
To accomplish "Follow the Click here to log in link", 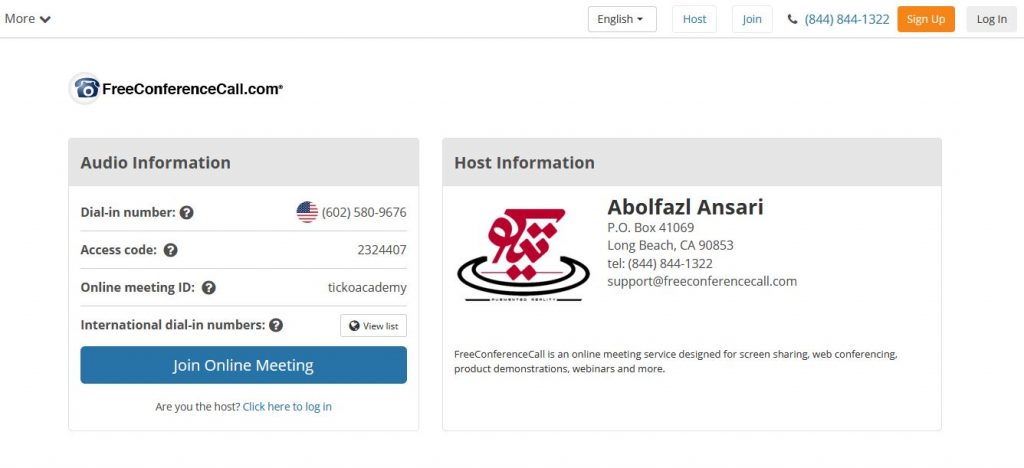I will (287, 407).
